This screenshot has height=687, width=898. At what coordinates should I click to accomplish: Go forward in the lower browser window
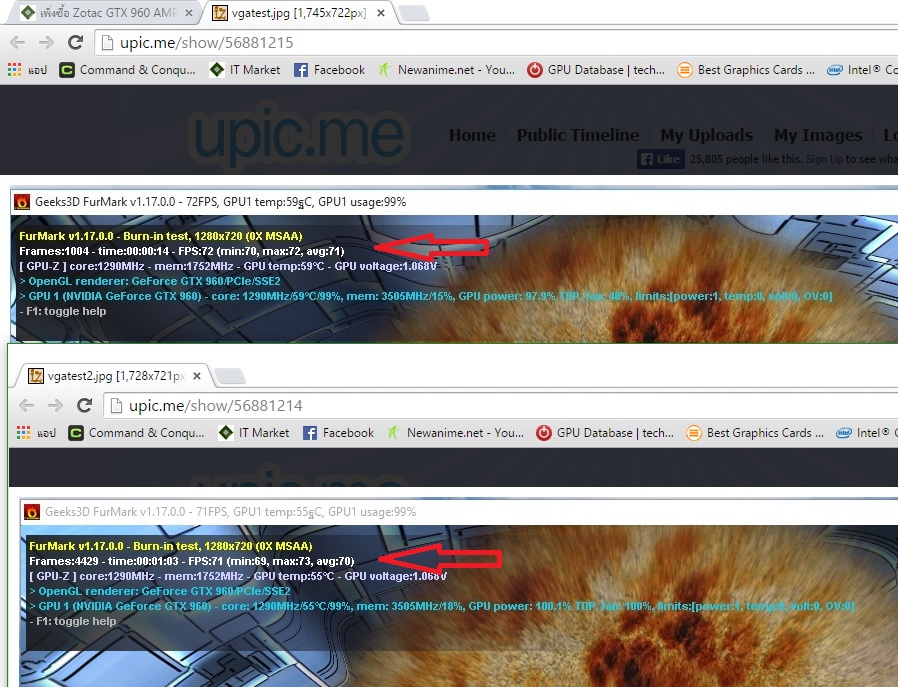click(55, 405)
